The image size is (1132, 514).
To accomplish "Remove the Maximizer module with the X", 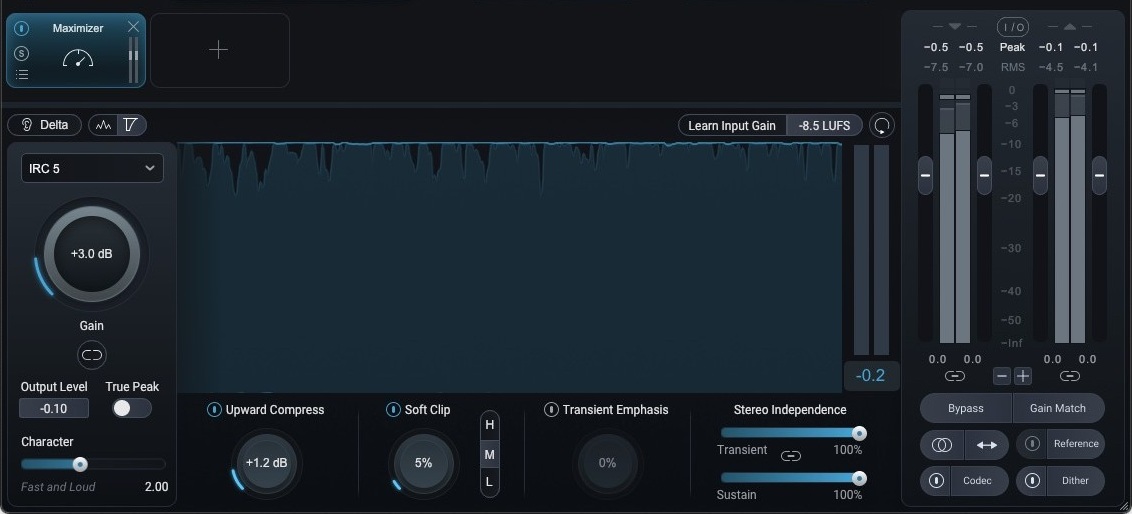I will (x=133, y=27).
